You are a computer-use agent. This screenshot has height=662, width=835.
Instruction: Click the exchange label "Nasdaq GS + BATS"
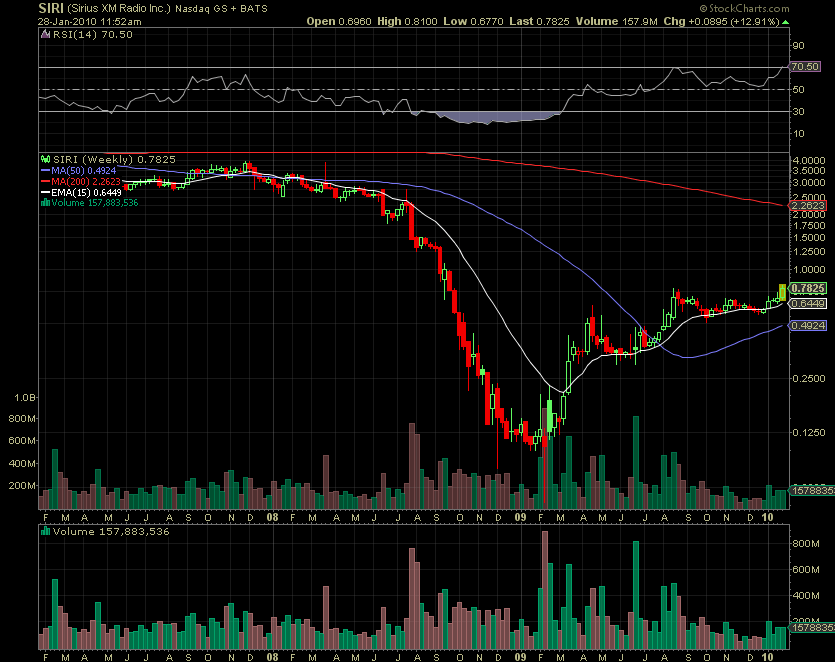tap(222, 9)
